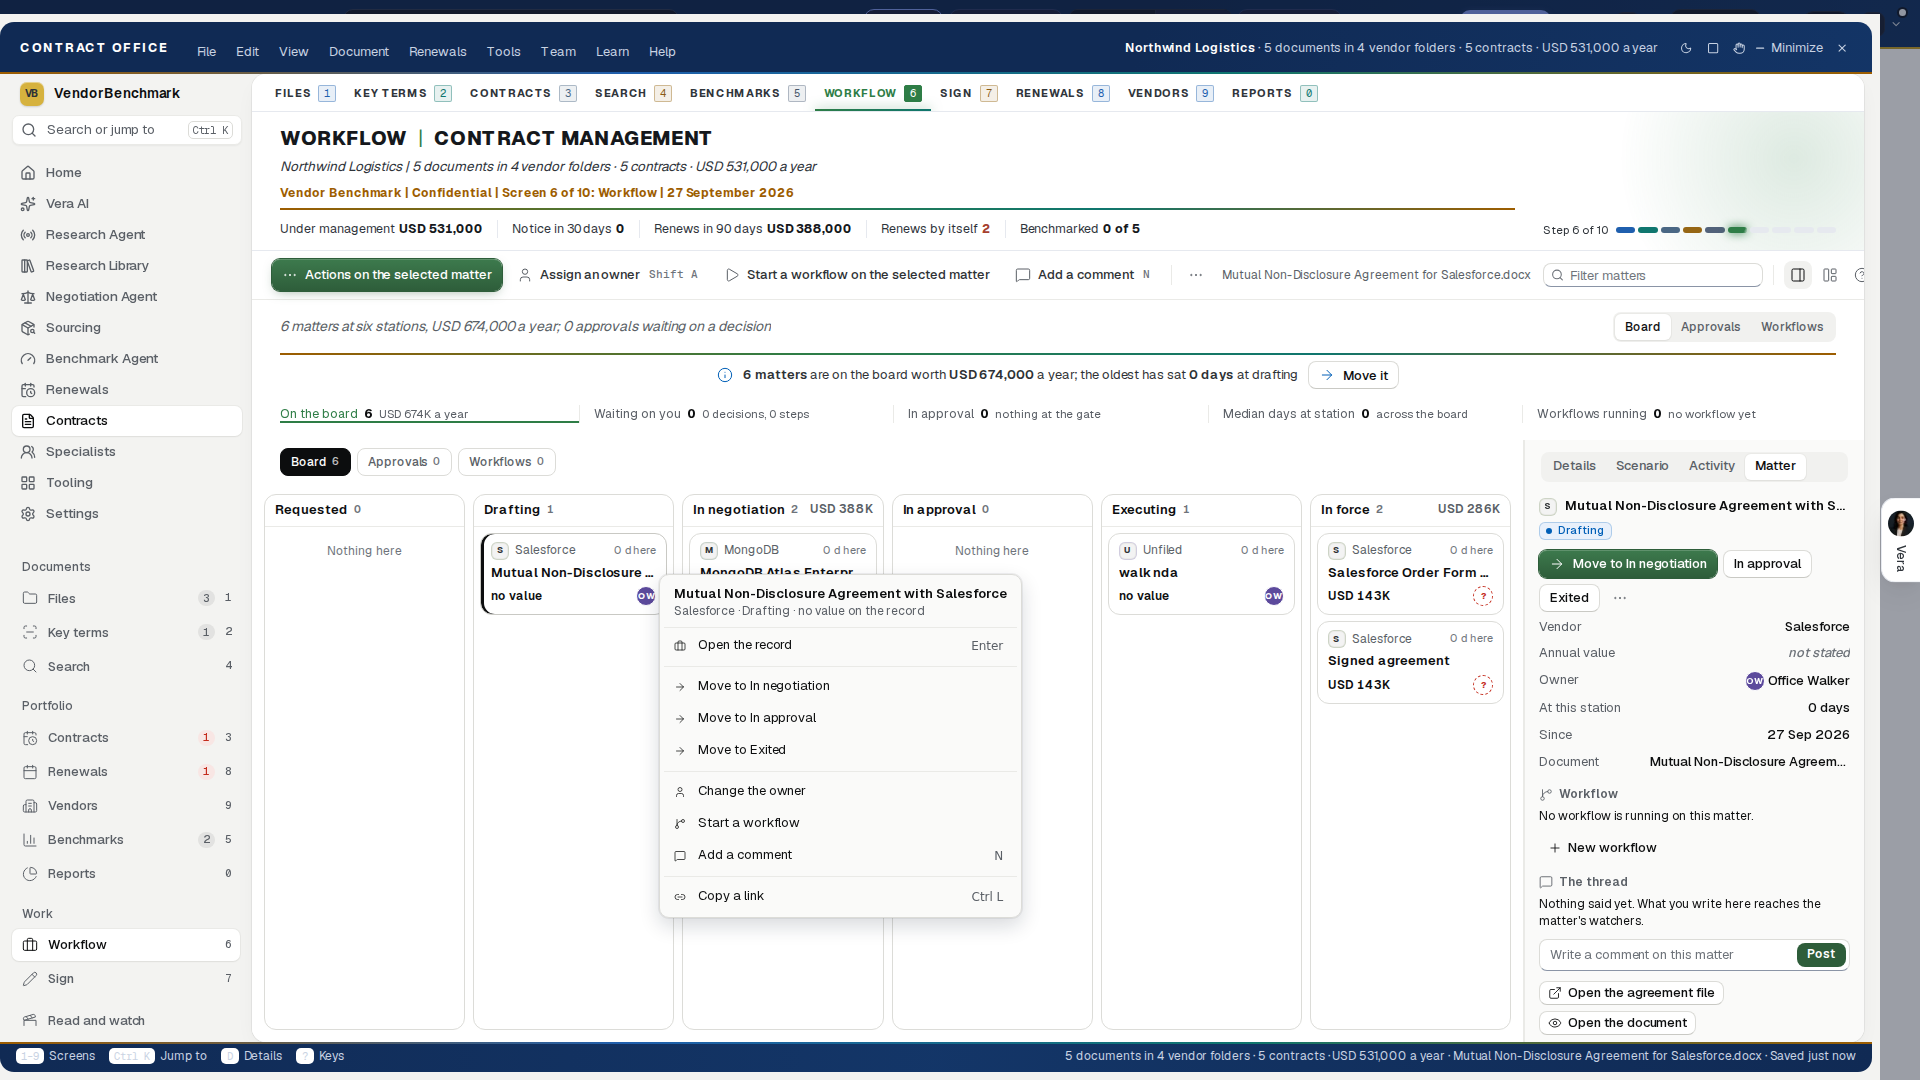Click the hand icon in the title bar
The height and width of the screenshot is (1080, 1920).
(x=1739, y=48)
